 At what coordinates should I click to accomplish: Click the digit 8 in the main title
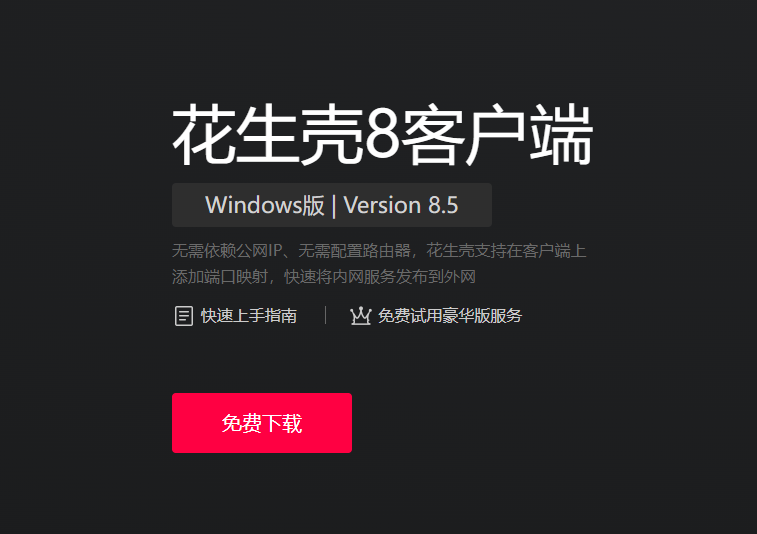(382, 135)
